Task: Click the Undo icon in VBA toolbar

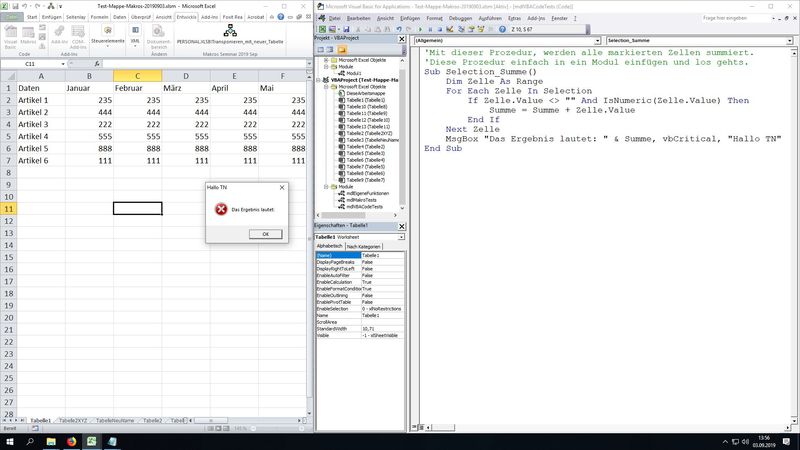Action: (399, 29)
